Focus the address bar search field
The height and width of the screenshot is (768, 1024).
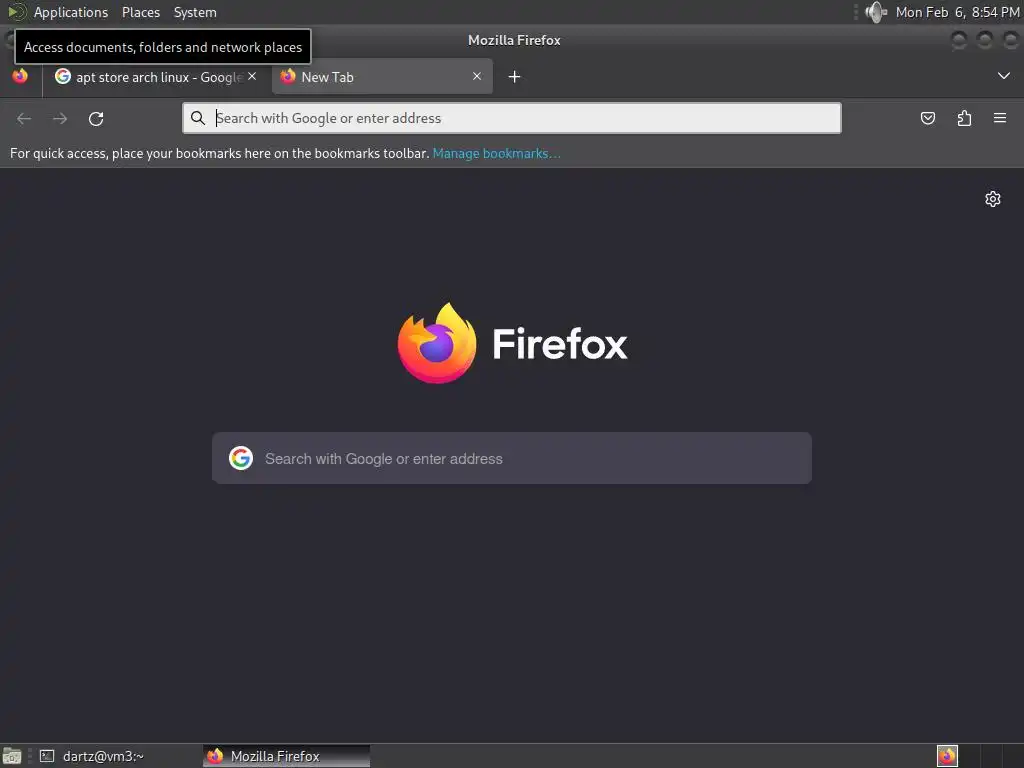512,118
